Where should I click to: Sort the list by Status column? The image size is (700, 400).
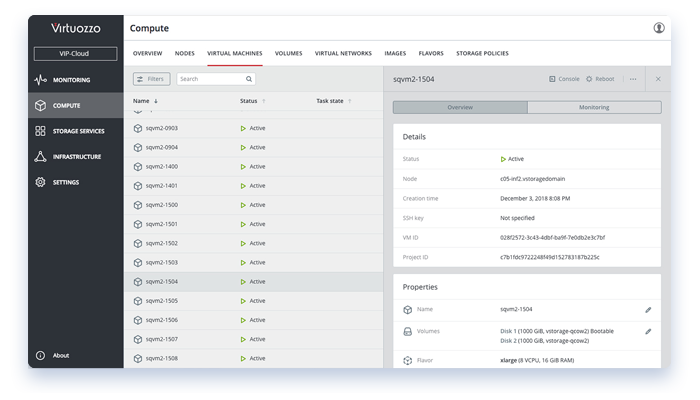[x=252, y=101]
